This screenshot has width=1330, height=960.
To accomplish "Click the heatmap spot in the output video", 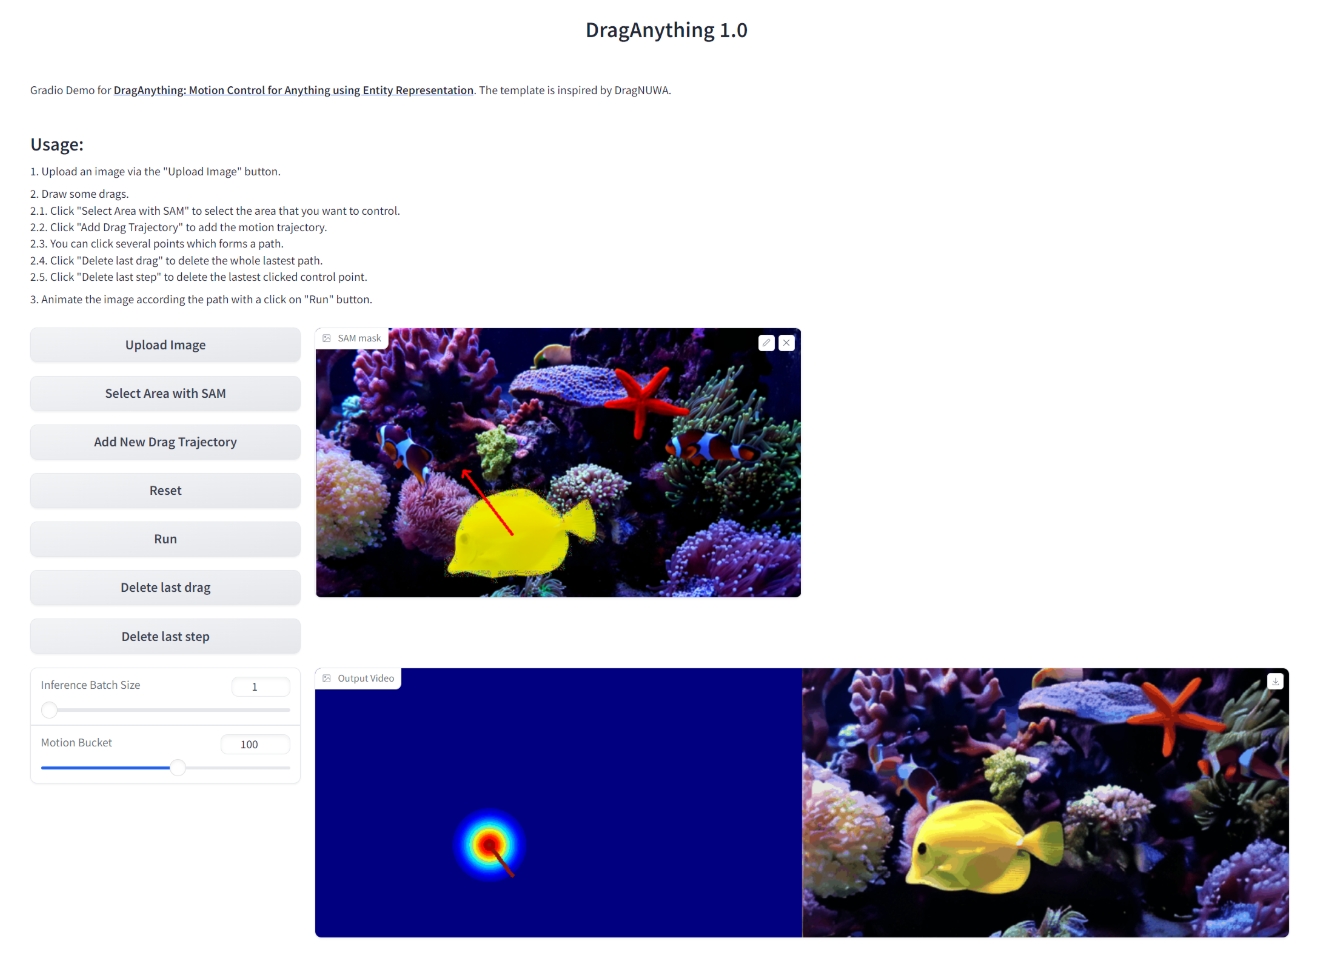I will [489, 845].
